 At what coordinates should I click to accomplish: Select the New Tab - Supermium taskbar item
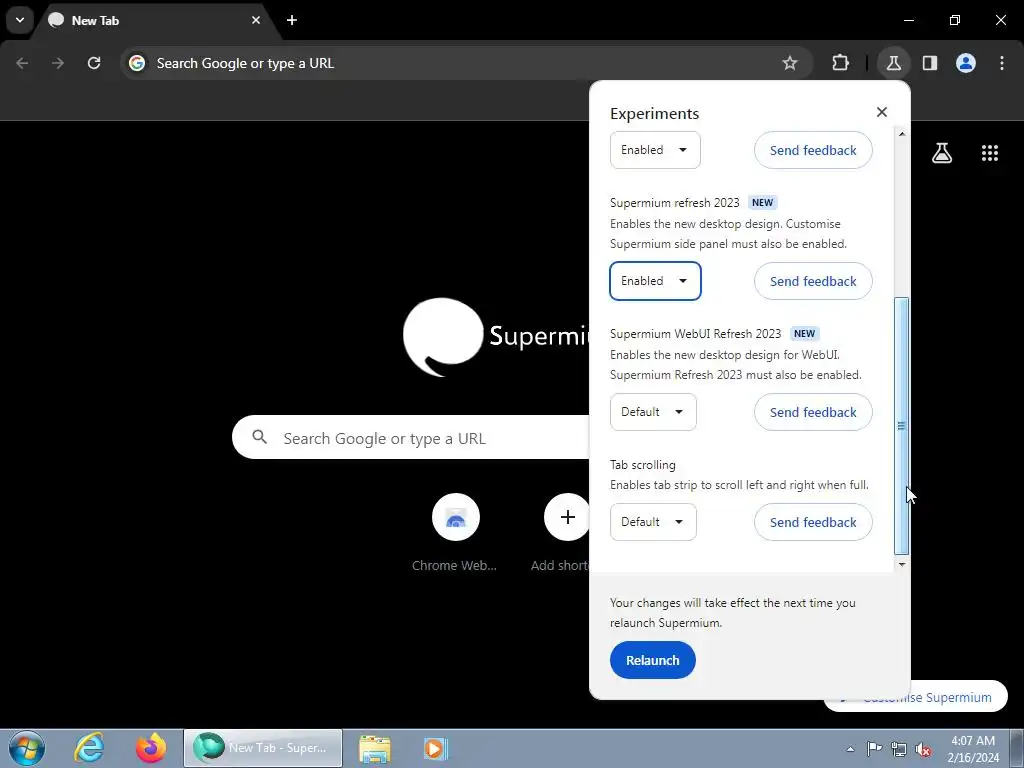point(263,748)
